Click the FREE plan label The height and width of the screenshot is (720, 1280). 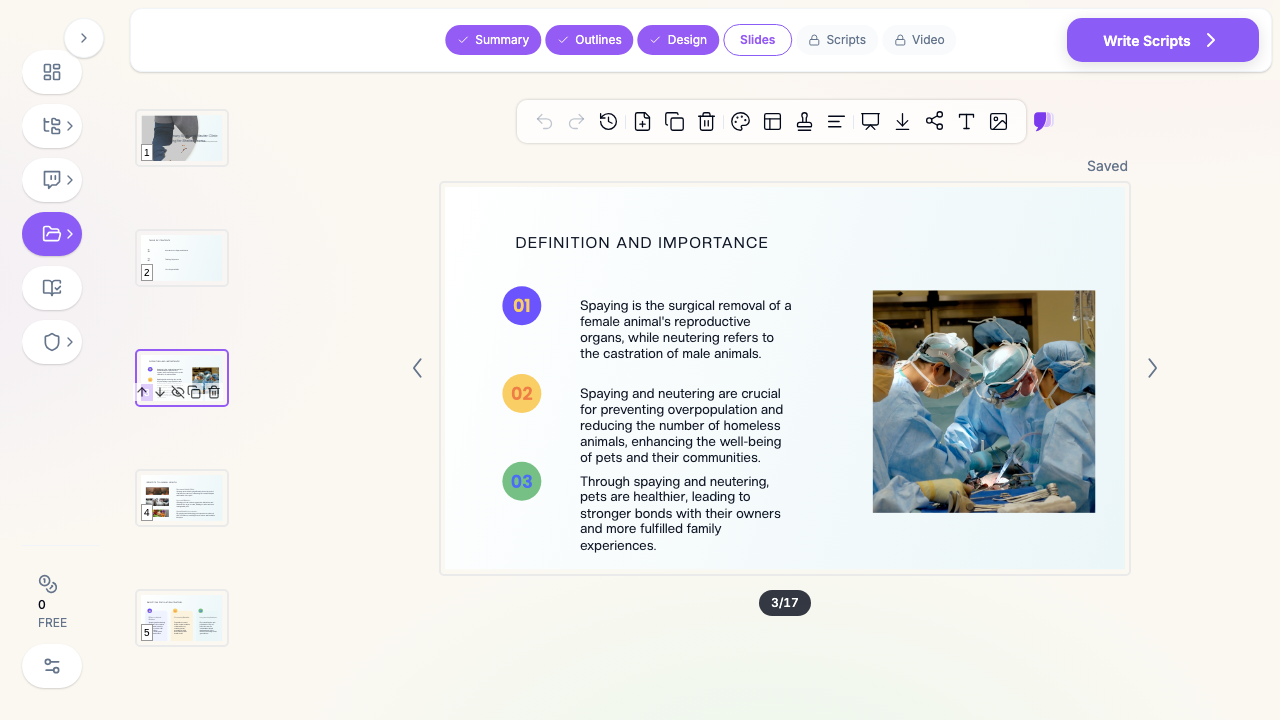(52, 622)
